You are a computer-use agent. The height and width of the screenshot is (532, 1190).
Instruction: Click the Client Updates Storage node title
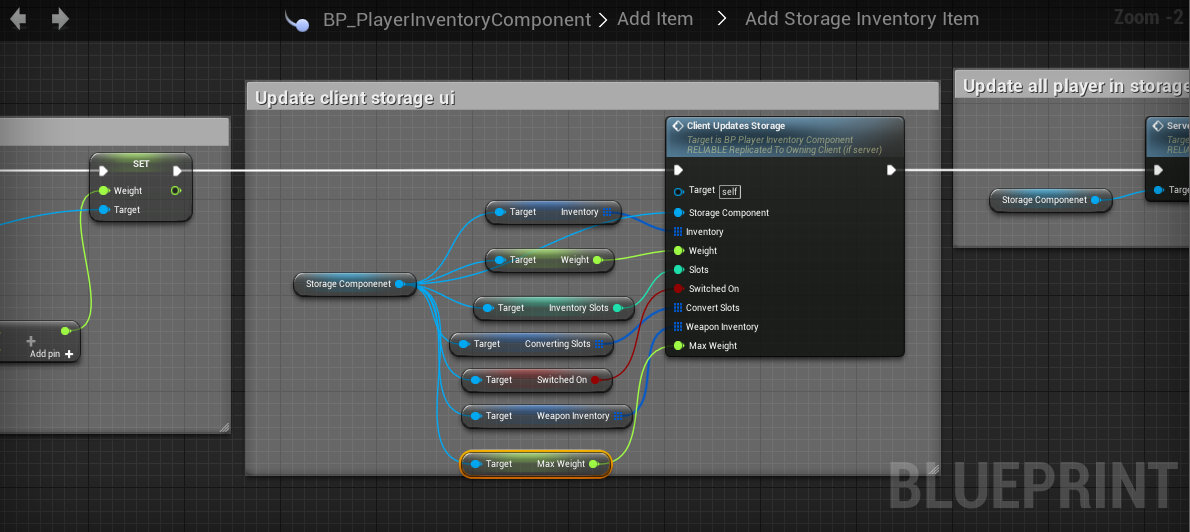tap(735, 126)
